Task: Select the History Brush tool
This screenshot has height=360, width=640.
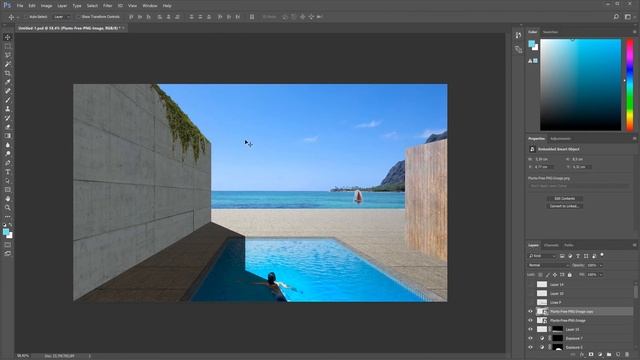Action: coord(8,118)
